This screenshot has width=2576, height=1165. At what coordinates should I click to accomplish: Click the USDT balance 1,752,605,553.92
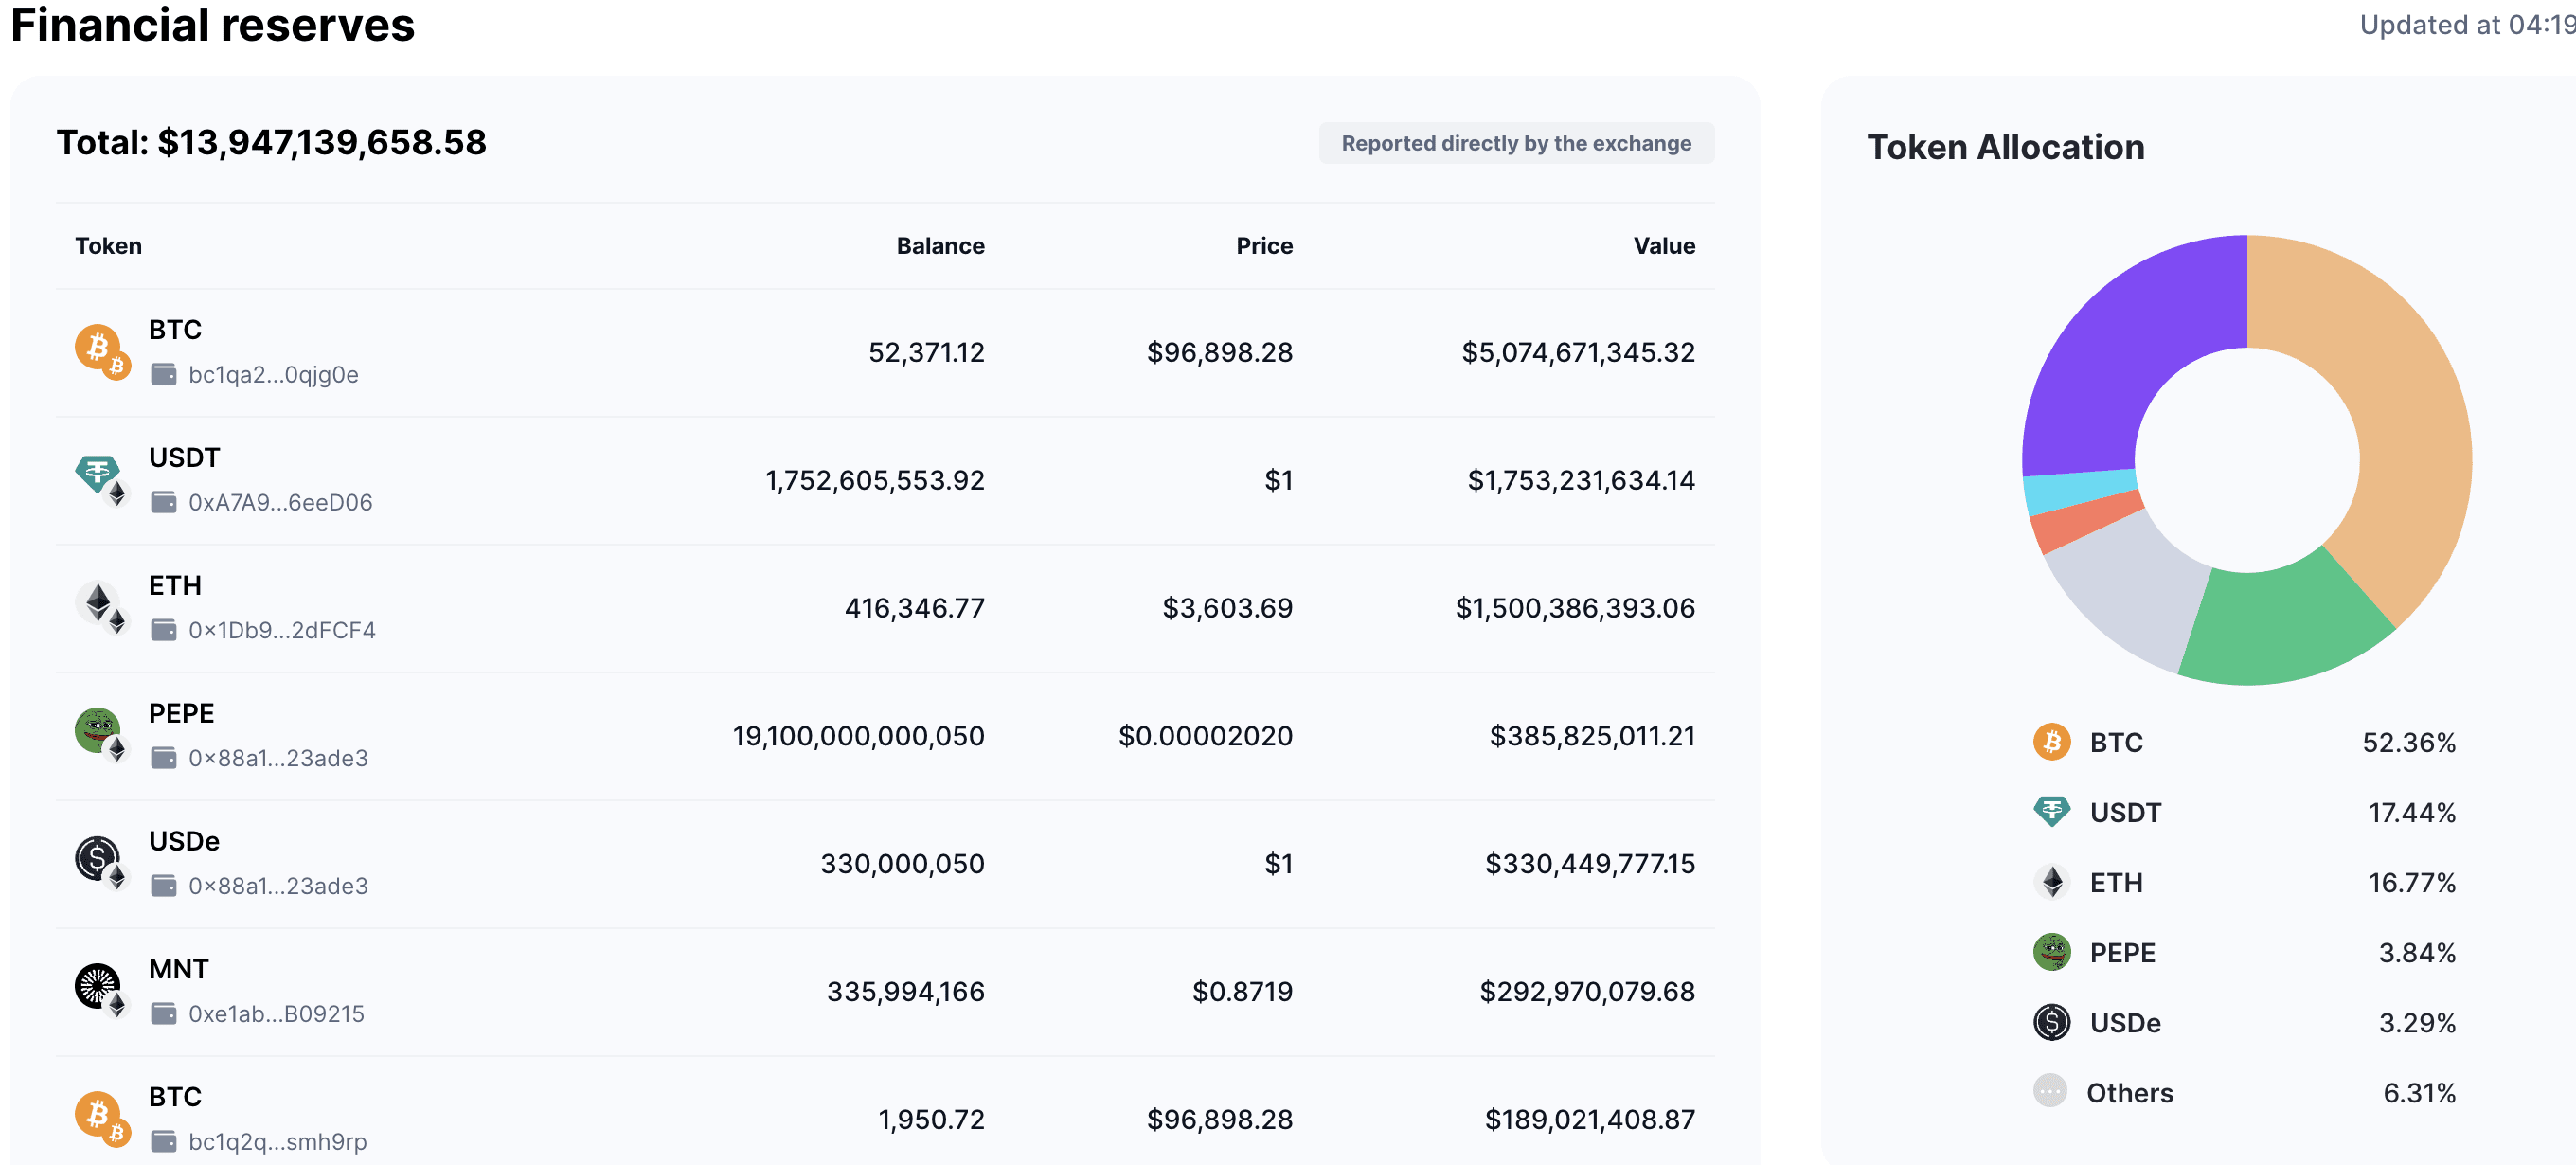pos(875,480)
